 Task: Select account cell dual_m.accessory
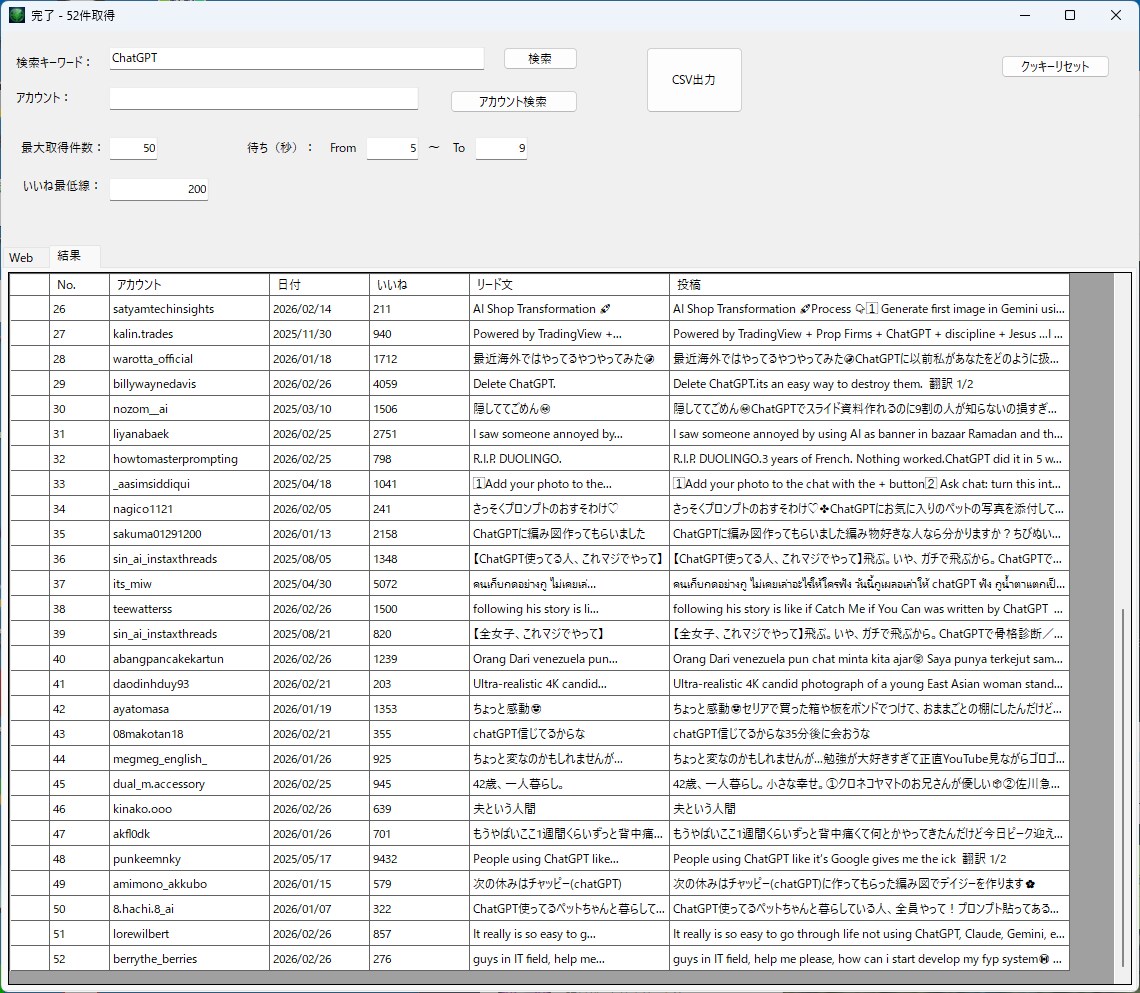coord(189,784)
